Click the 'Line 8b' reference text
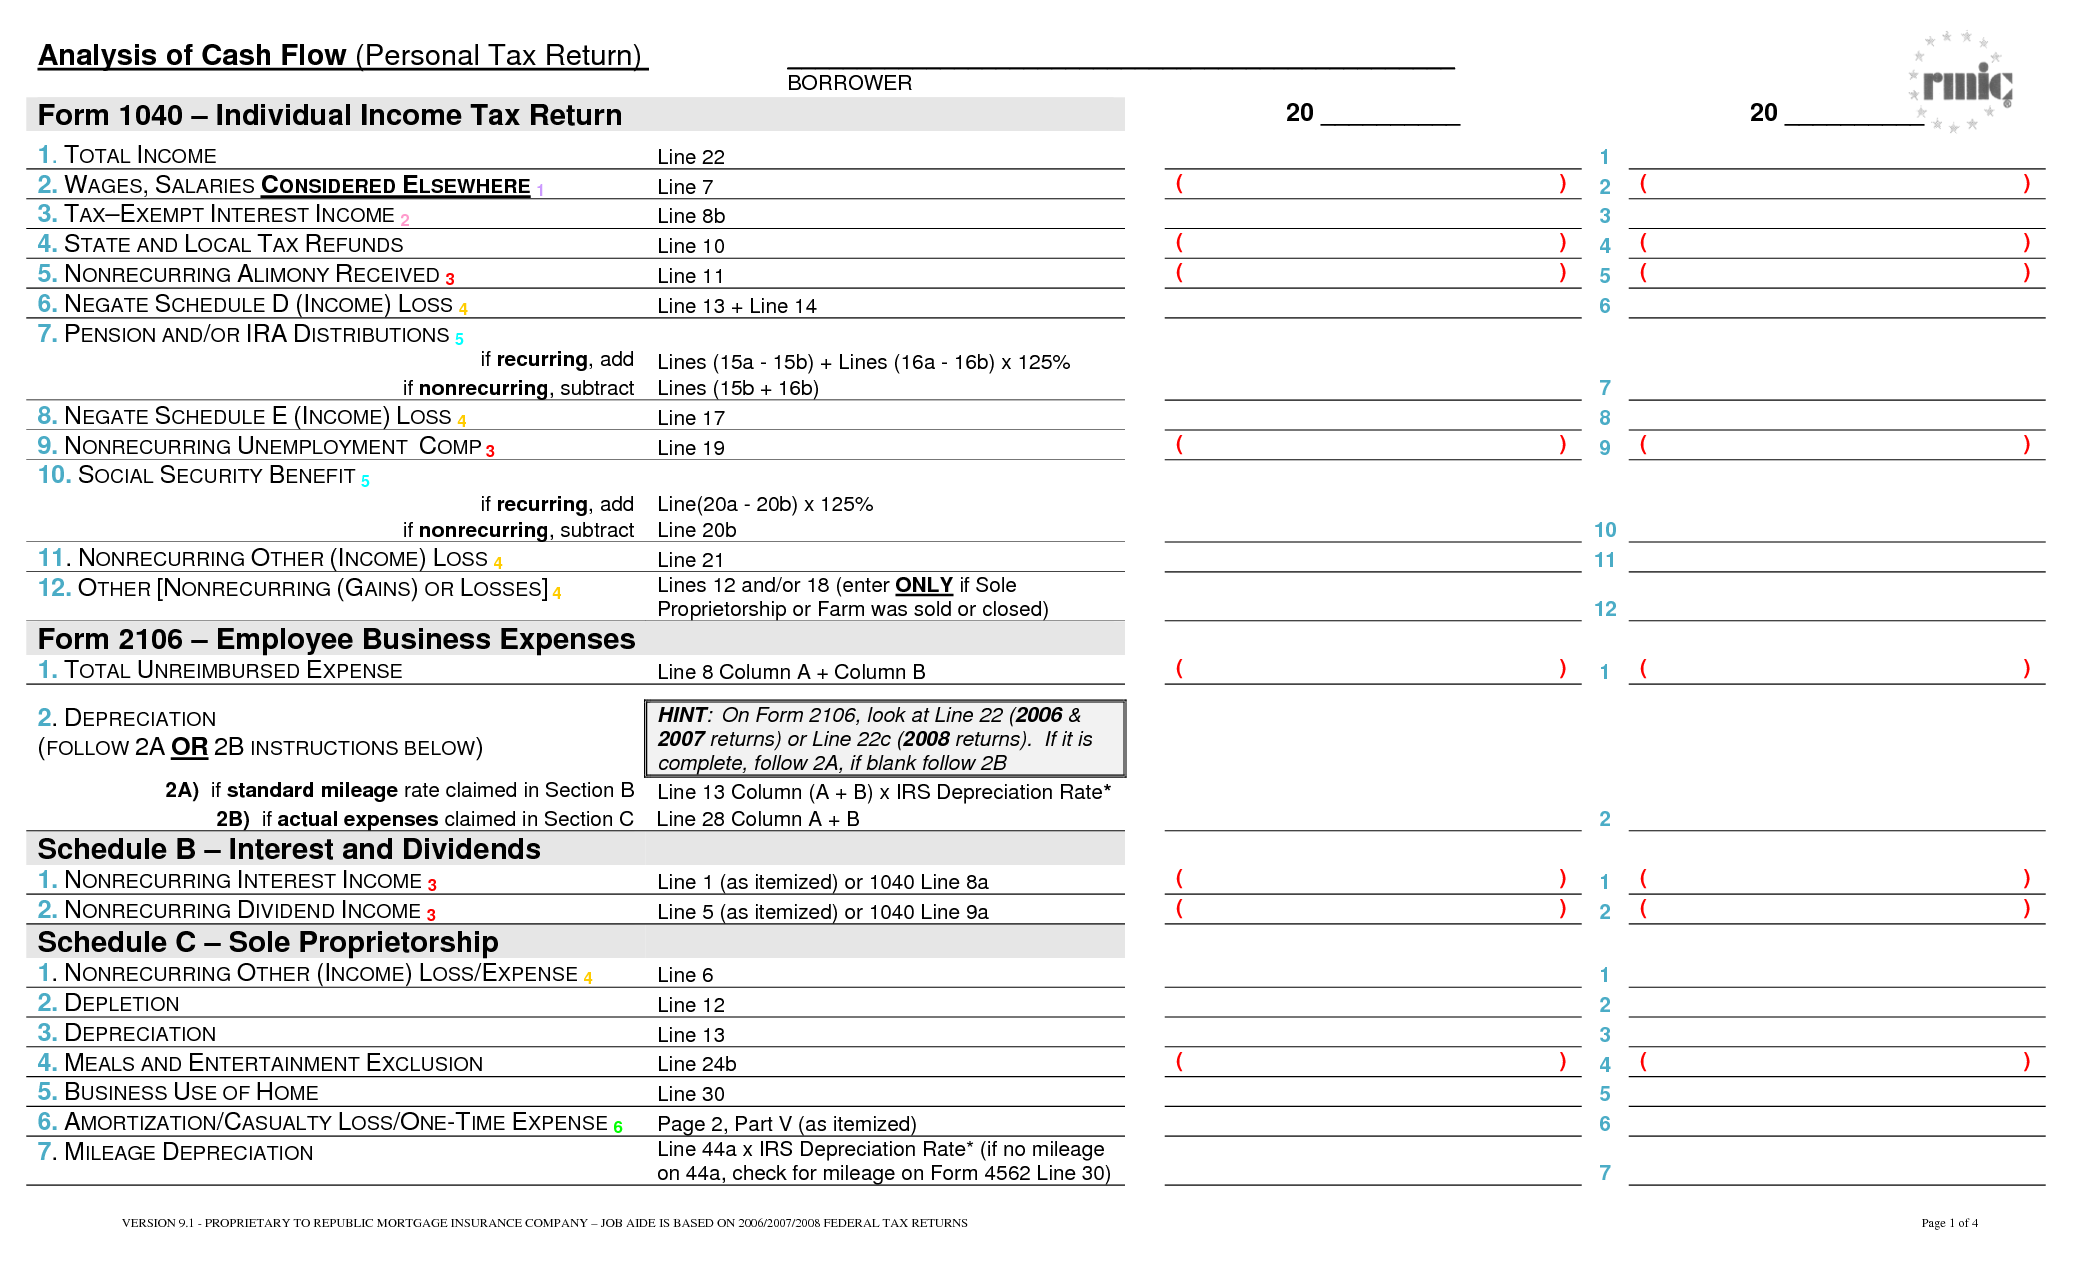2100x1275 pixels. pos(691,216)
